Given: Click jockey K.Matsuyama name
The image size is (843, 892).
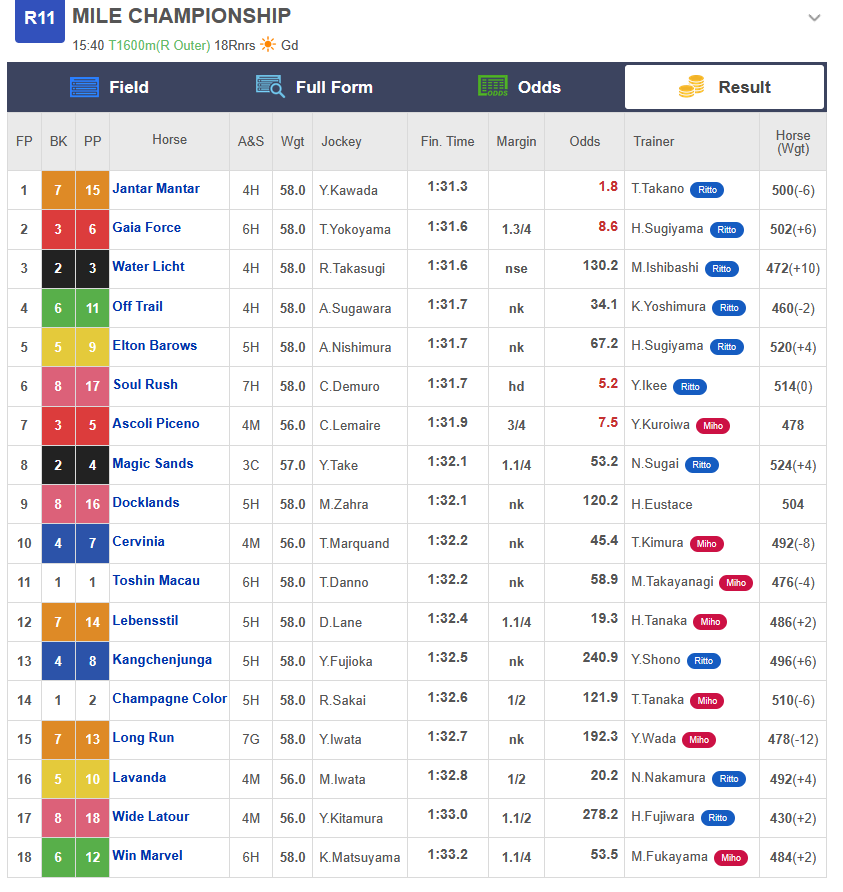Looking at the screenshot, I should (x=359, y=858).
